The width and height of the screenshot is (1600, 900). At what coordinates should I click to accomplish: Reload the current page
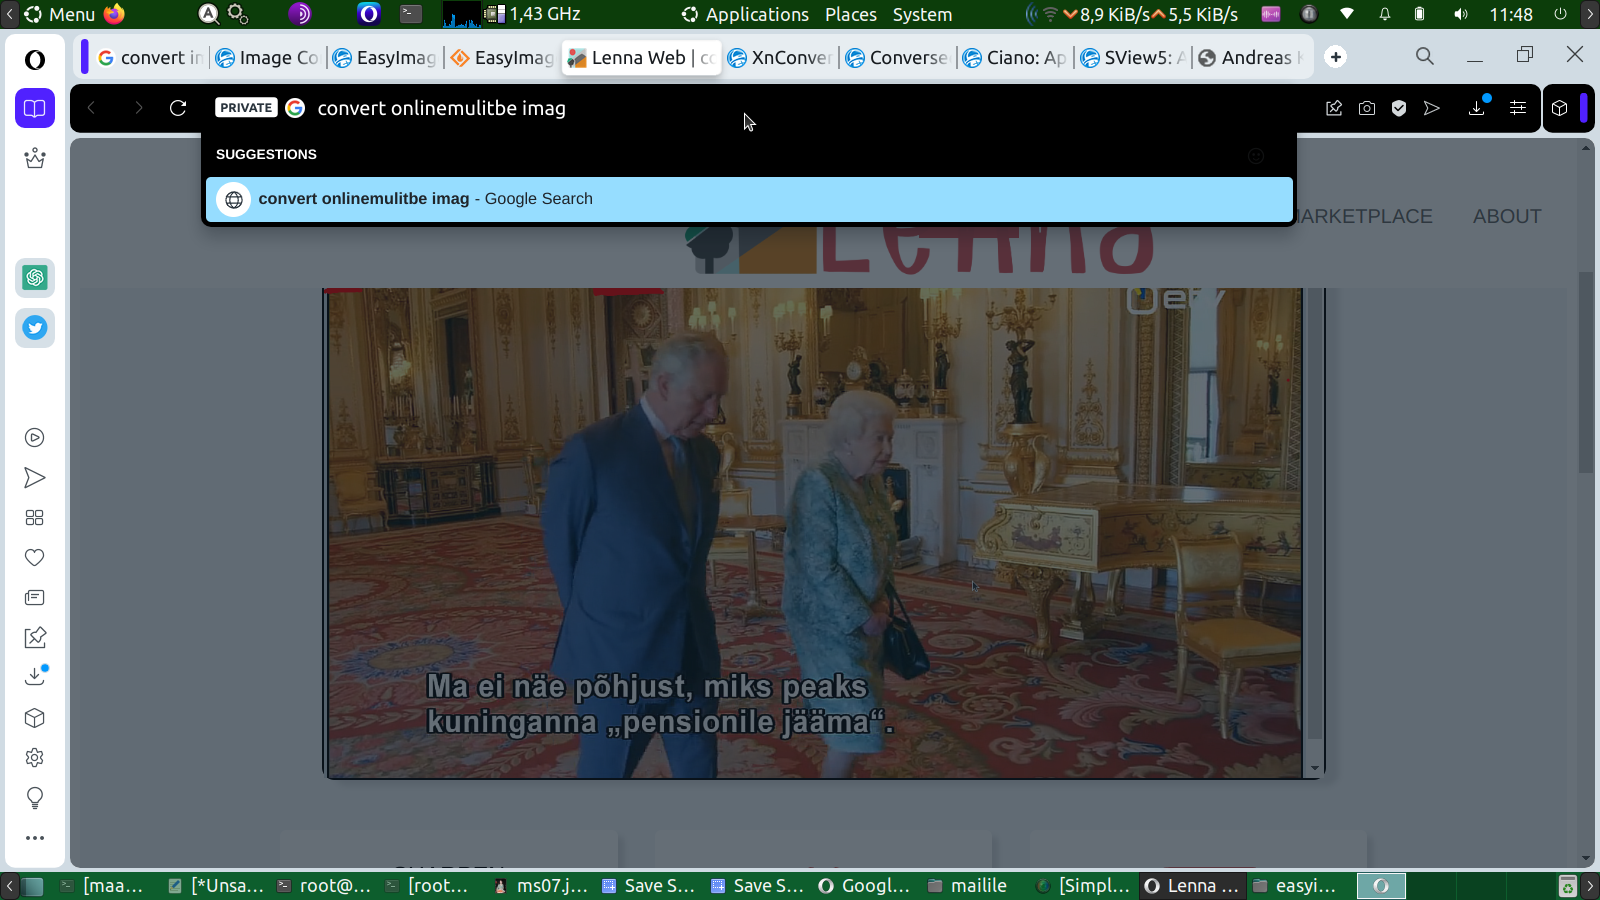coord(178,108)
